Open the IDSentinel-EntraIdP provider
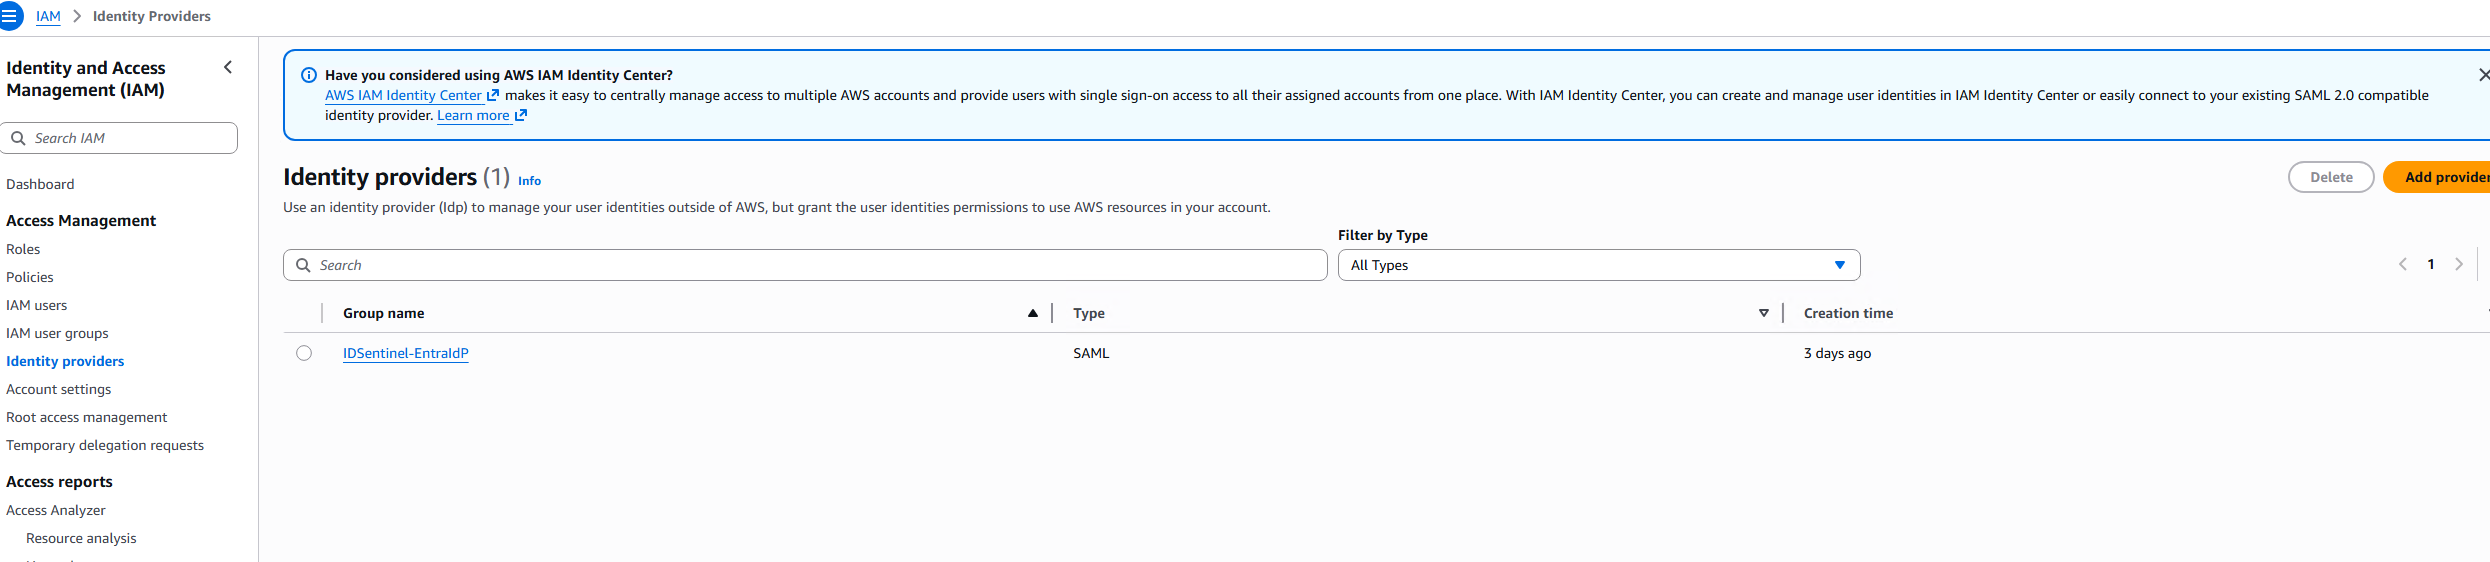2490x562 pixels. point(406,353)
